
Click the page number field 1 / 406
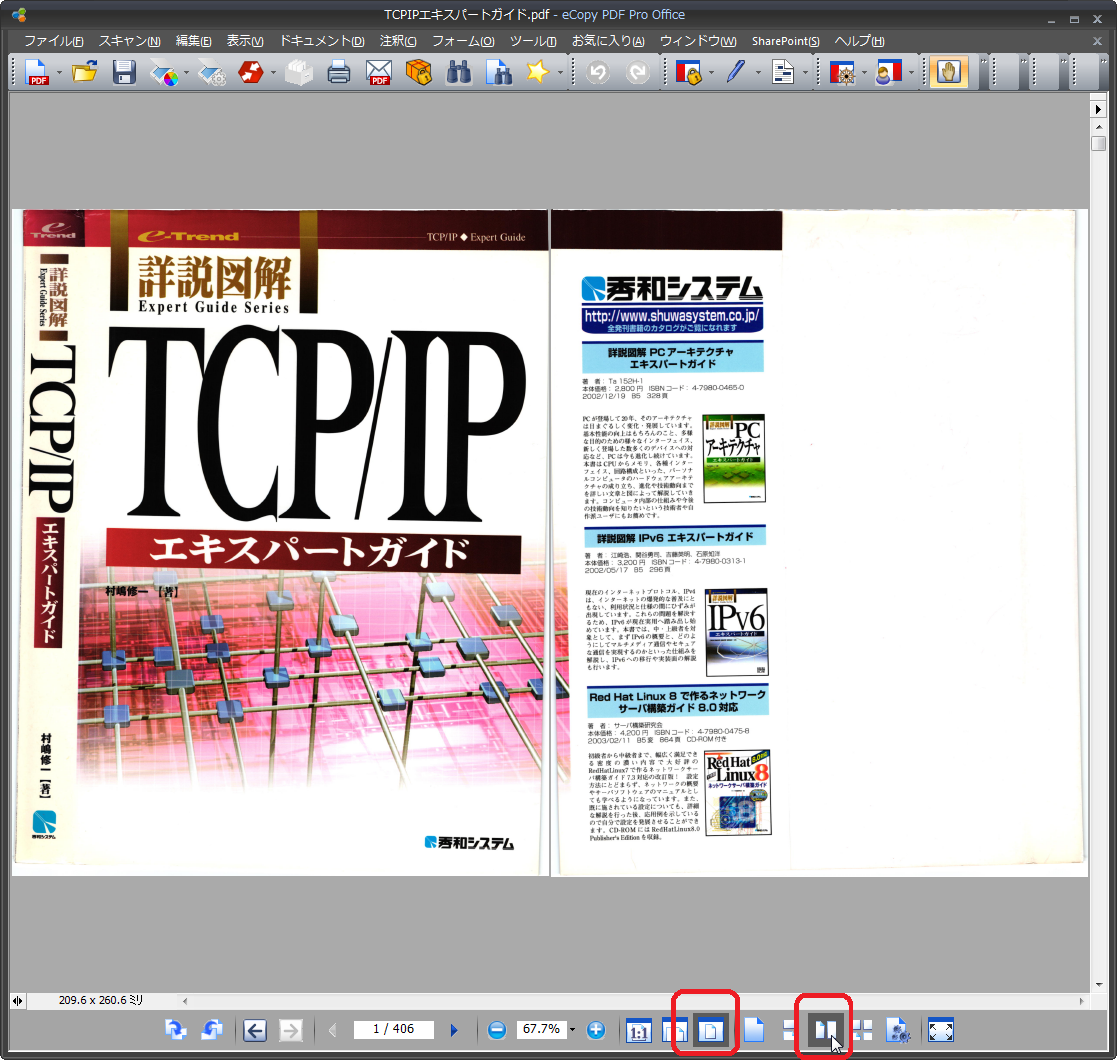point(394,1029)
